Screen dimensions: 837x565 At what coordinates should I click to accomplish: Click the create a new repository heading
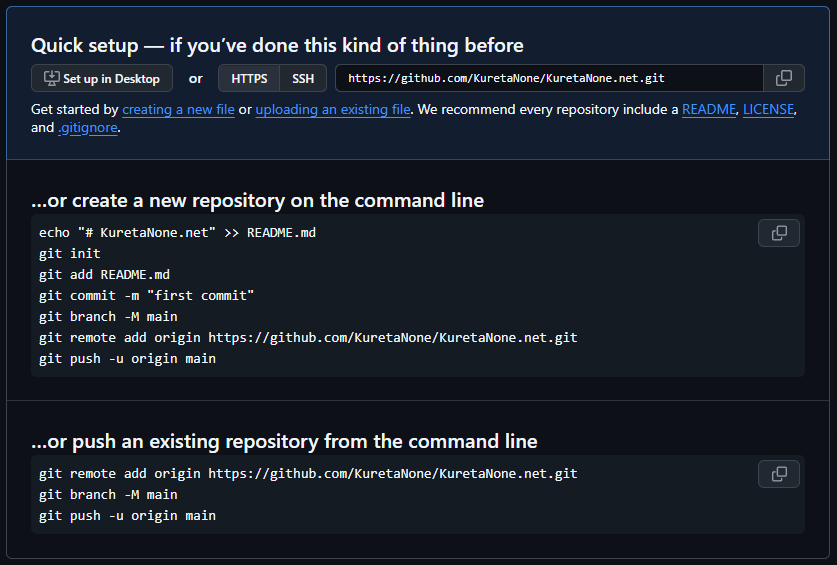click(x=257, y=200)
